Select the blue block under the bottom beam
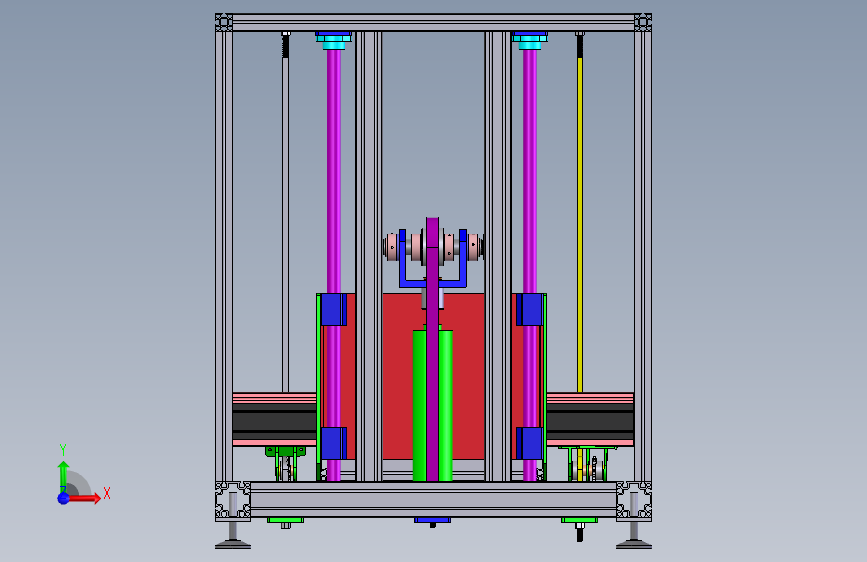Viewport: 867px width, 562px height. pyautogui.click(x=432, y=520)
